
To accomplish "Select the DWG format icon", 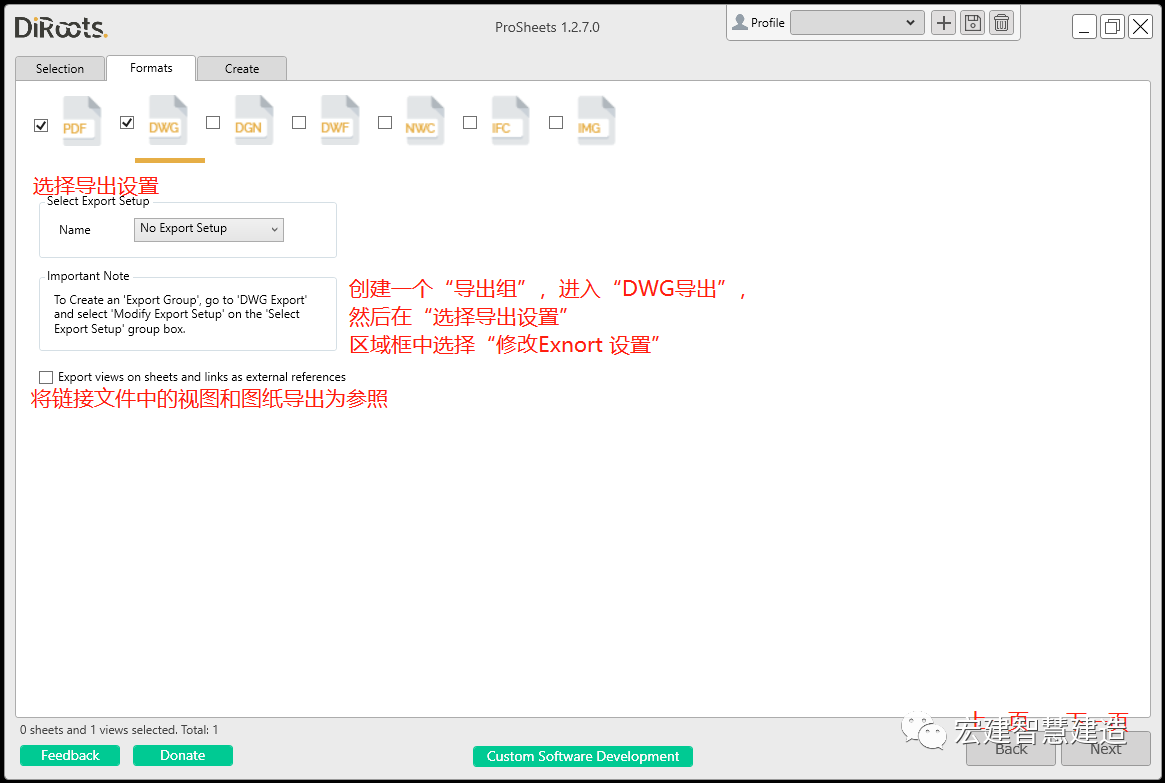I will click(167, 120).
